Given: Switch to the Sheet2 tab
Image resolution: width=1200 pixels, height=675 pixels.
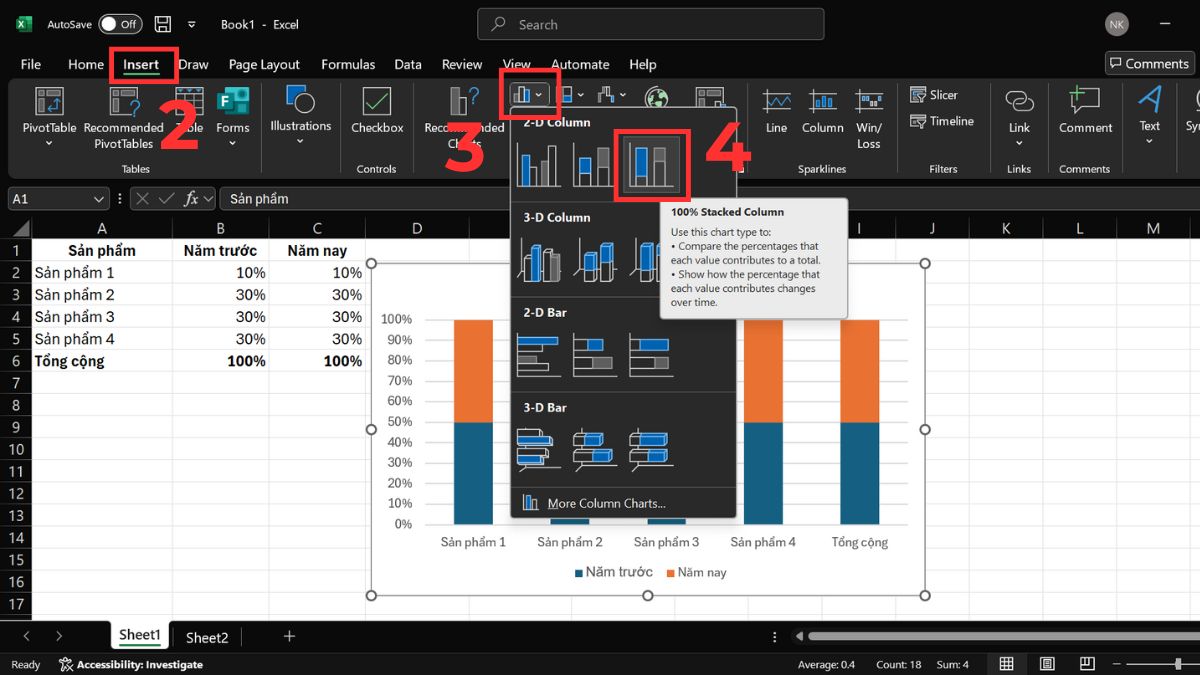Looking at the screenshot, I should coord(207,637).
